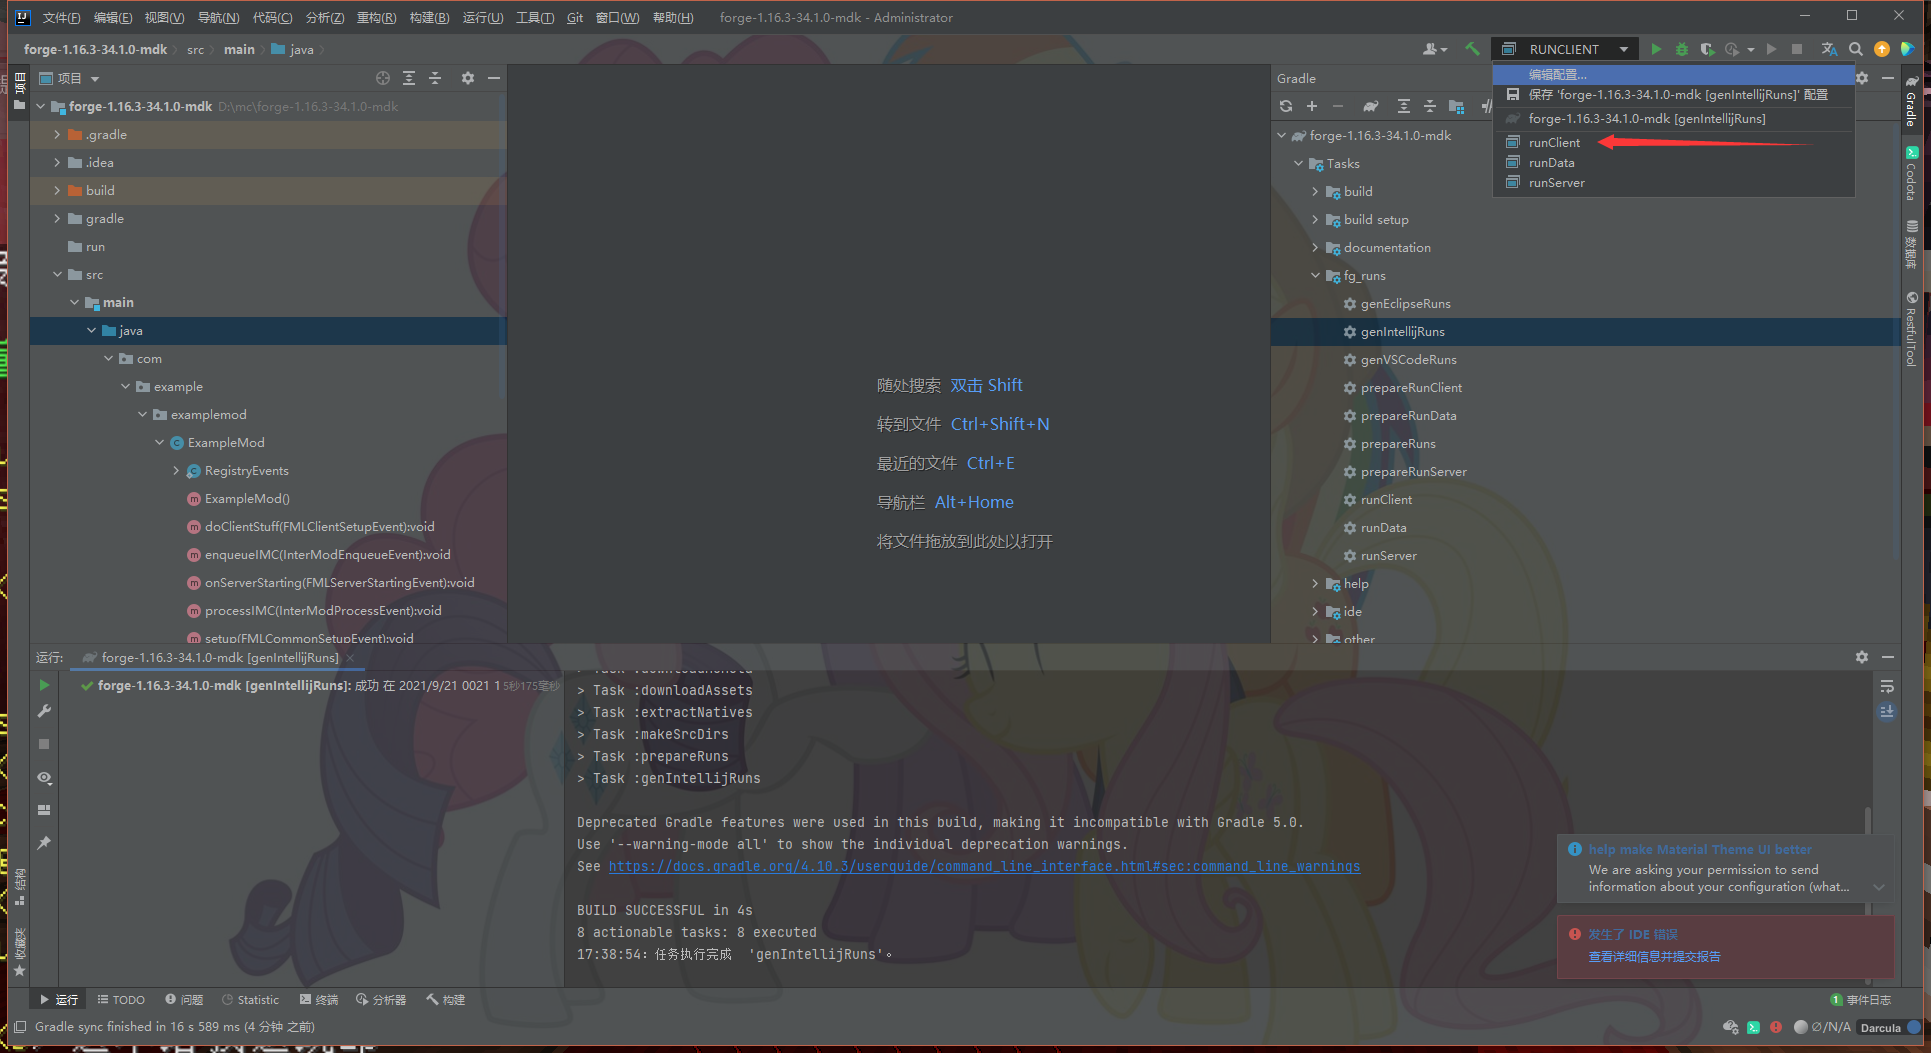Toggle soft-wrap icon in console output
Screen dimensions: 1931x1053
click(x=1887, y=687)
